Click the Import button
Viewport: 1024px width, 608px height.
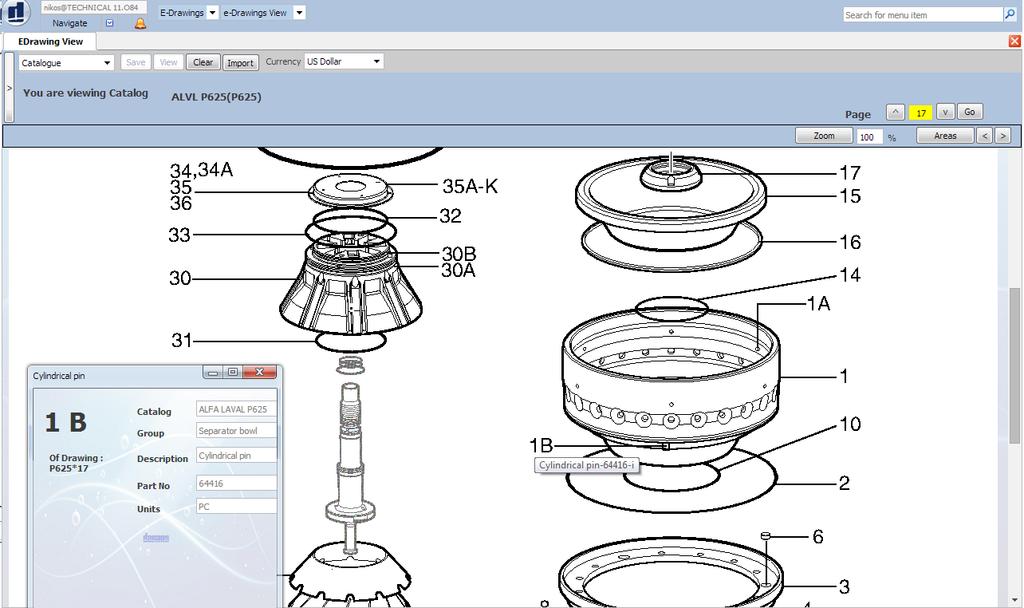[240, 63]
